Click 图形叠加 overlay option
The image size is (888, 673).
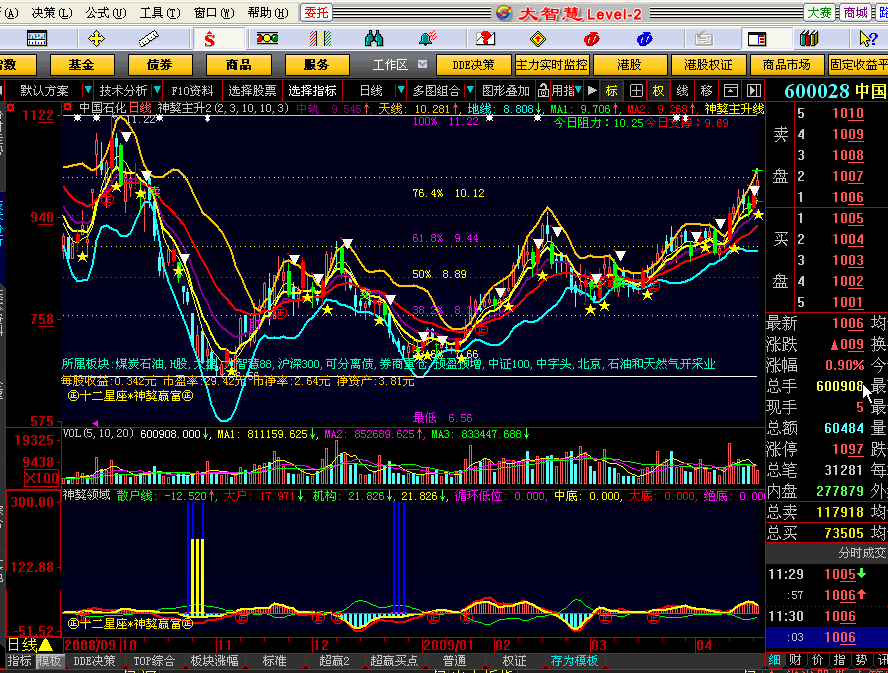click(505, 91)
